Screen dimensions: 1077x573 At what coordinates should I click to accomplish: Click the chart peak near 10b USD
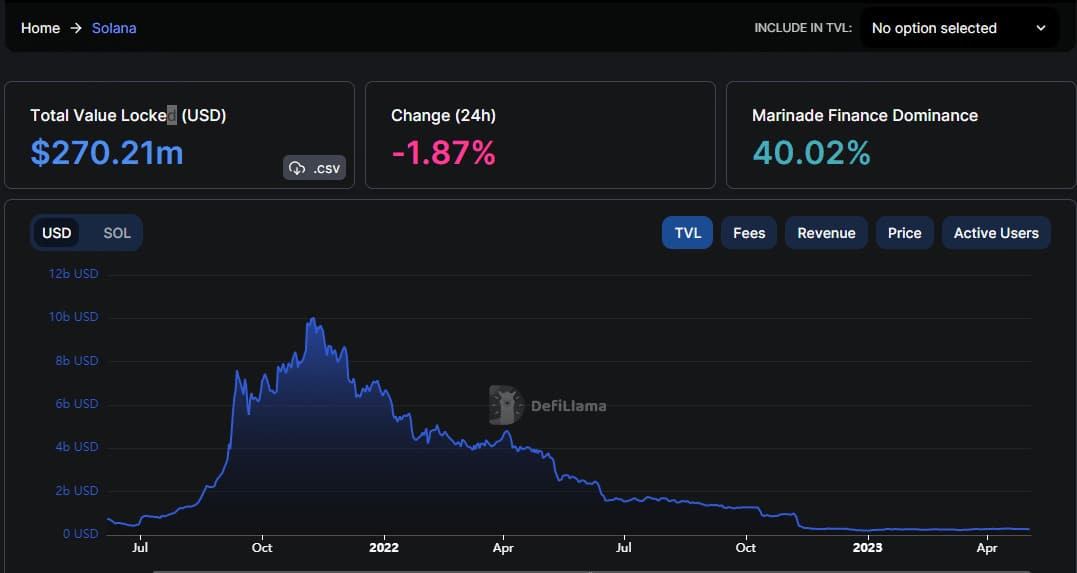313,319
